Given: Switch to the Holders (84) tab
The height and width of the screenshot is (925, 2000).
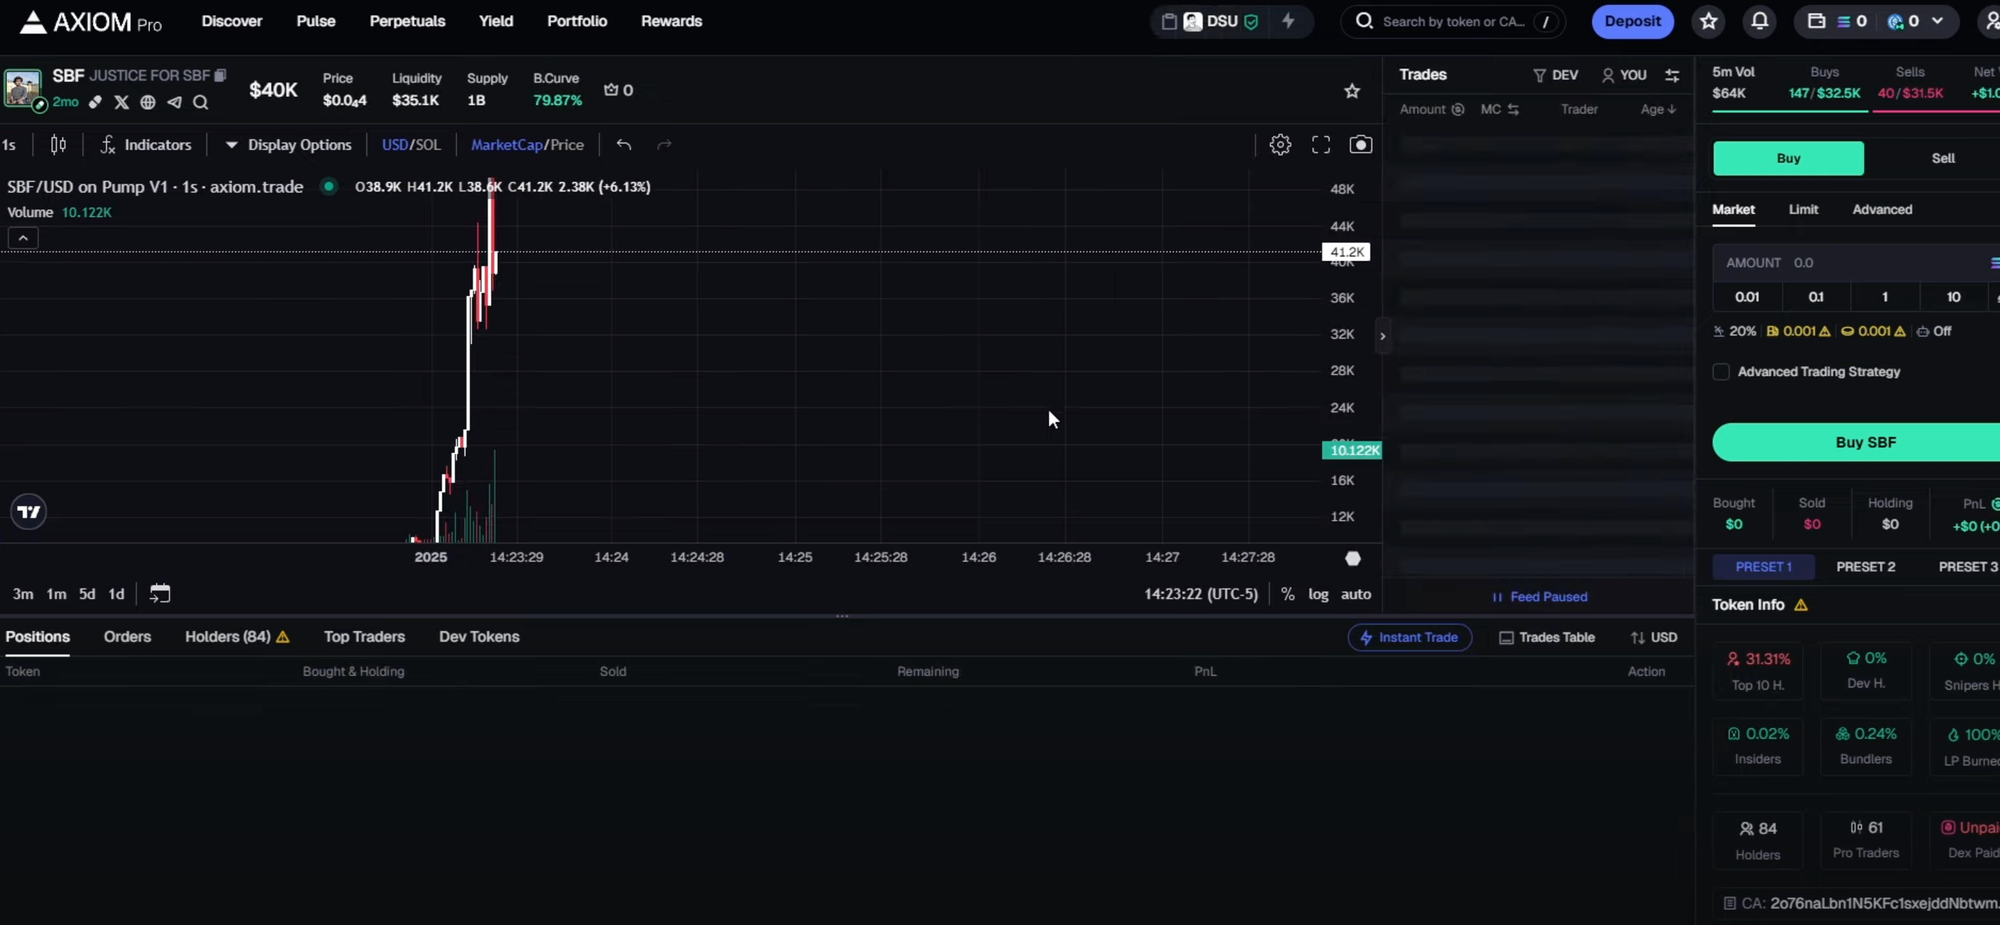Looking at the screenshot, I should [x=226, y=636].
